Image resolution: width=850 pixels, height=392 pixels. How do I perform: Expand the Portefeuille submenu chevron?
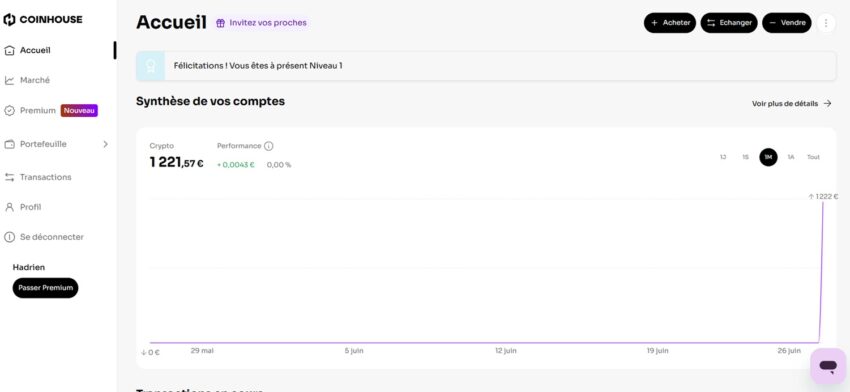(105, 144)
